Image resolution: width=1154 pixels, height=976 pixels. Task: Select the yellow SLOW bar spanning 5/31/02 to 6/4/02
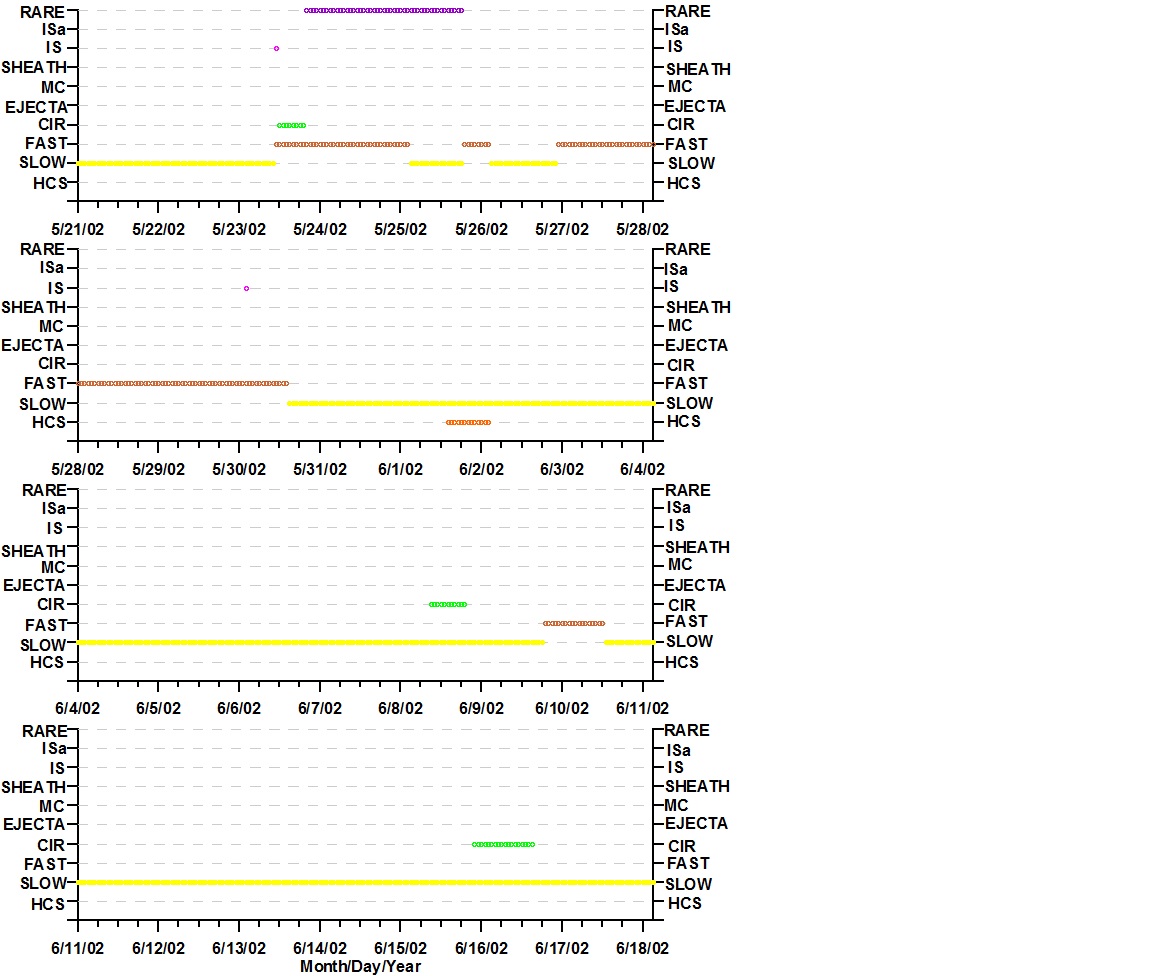tap(471, 403)
